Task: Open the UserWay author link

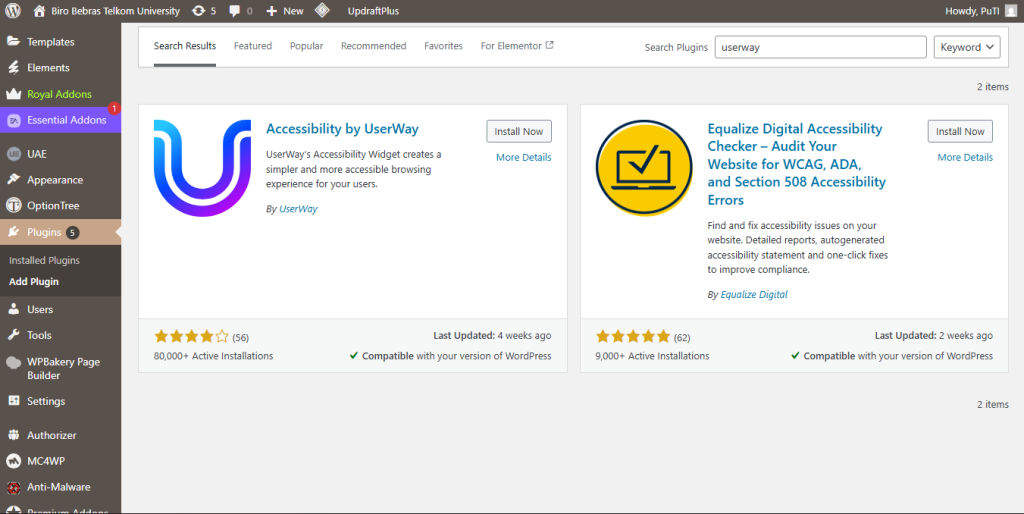Action: pos(298,209)
